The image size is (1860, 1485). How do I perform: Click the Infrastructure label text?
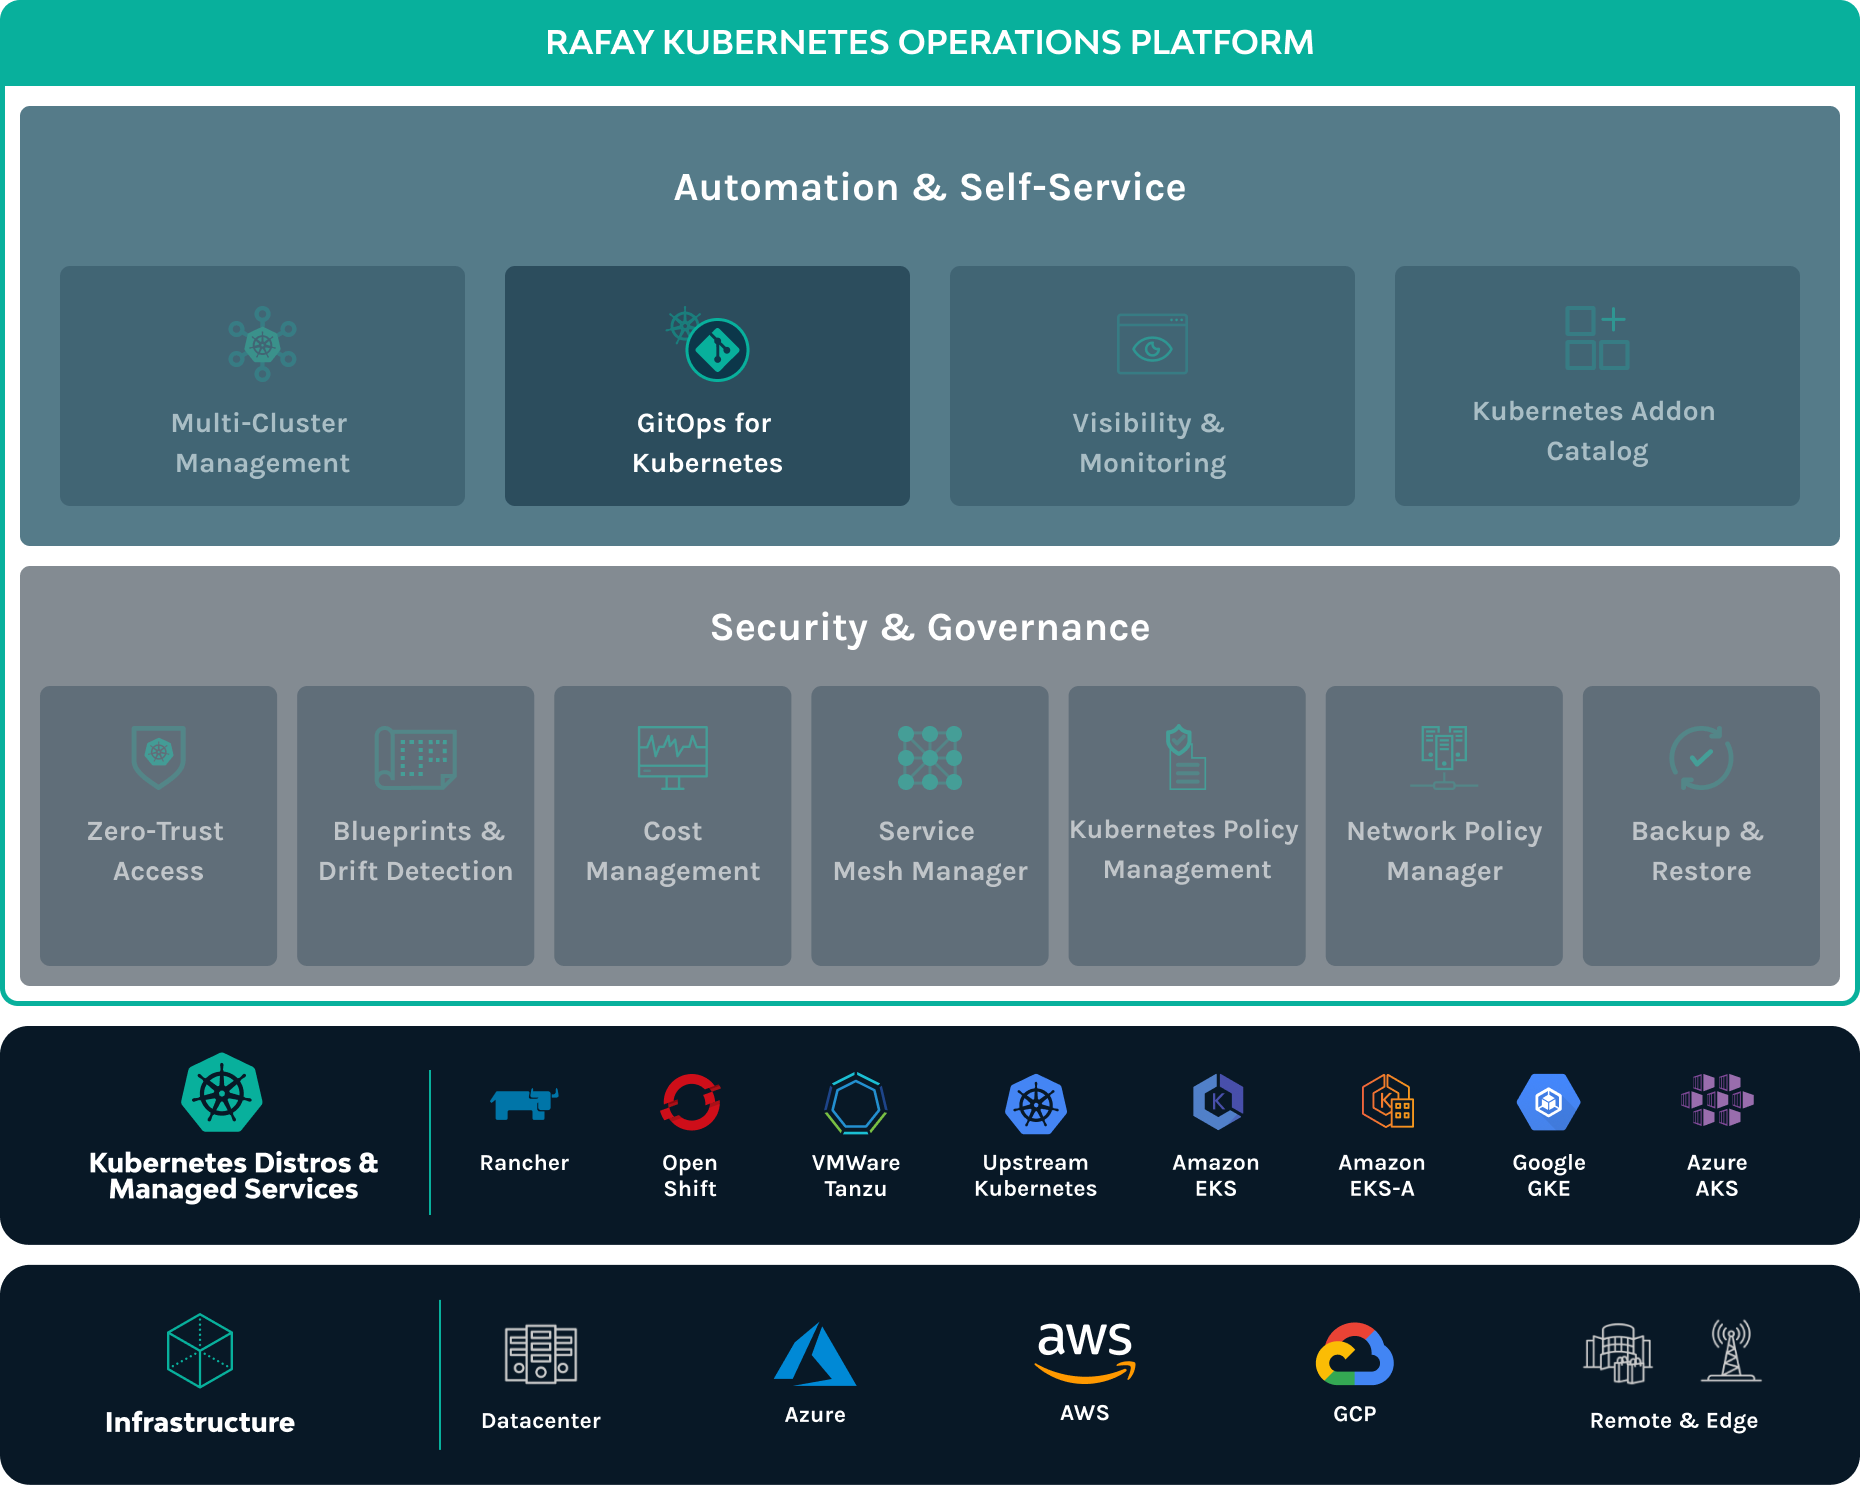click(x=200, y=1422)
